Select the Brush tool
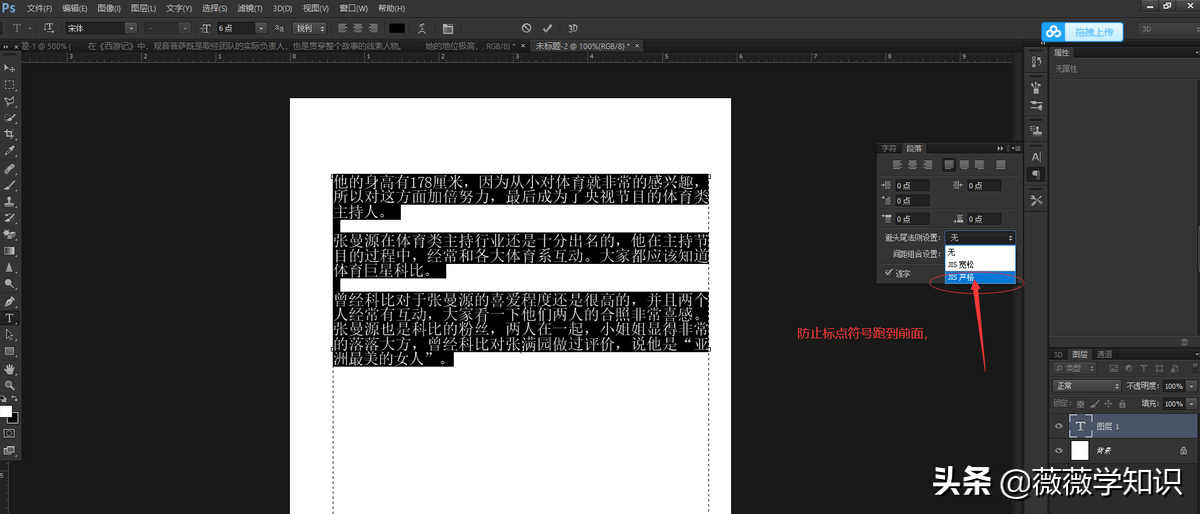 click(x=10, y=184)
